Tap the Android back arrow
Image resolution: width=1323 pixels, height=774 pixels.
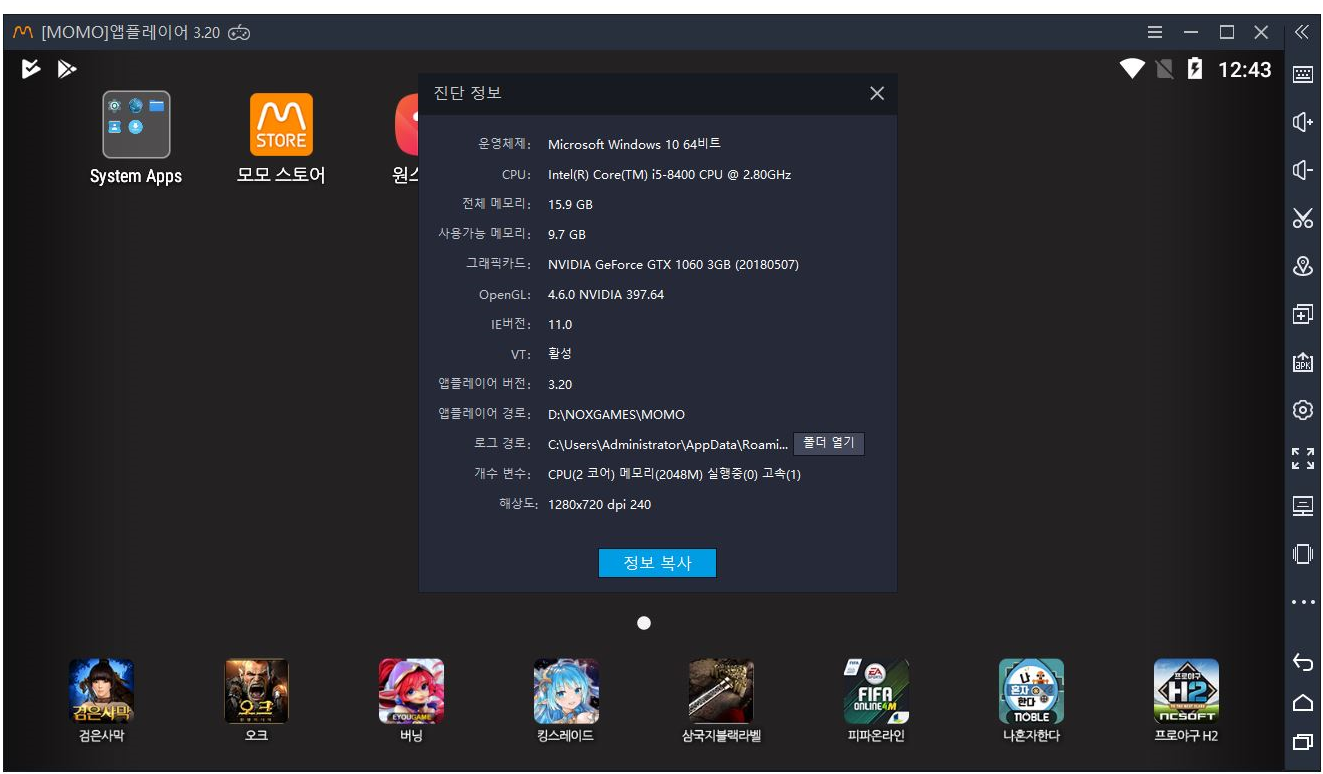(x=1302, y=662)
